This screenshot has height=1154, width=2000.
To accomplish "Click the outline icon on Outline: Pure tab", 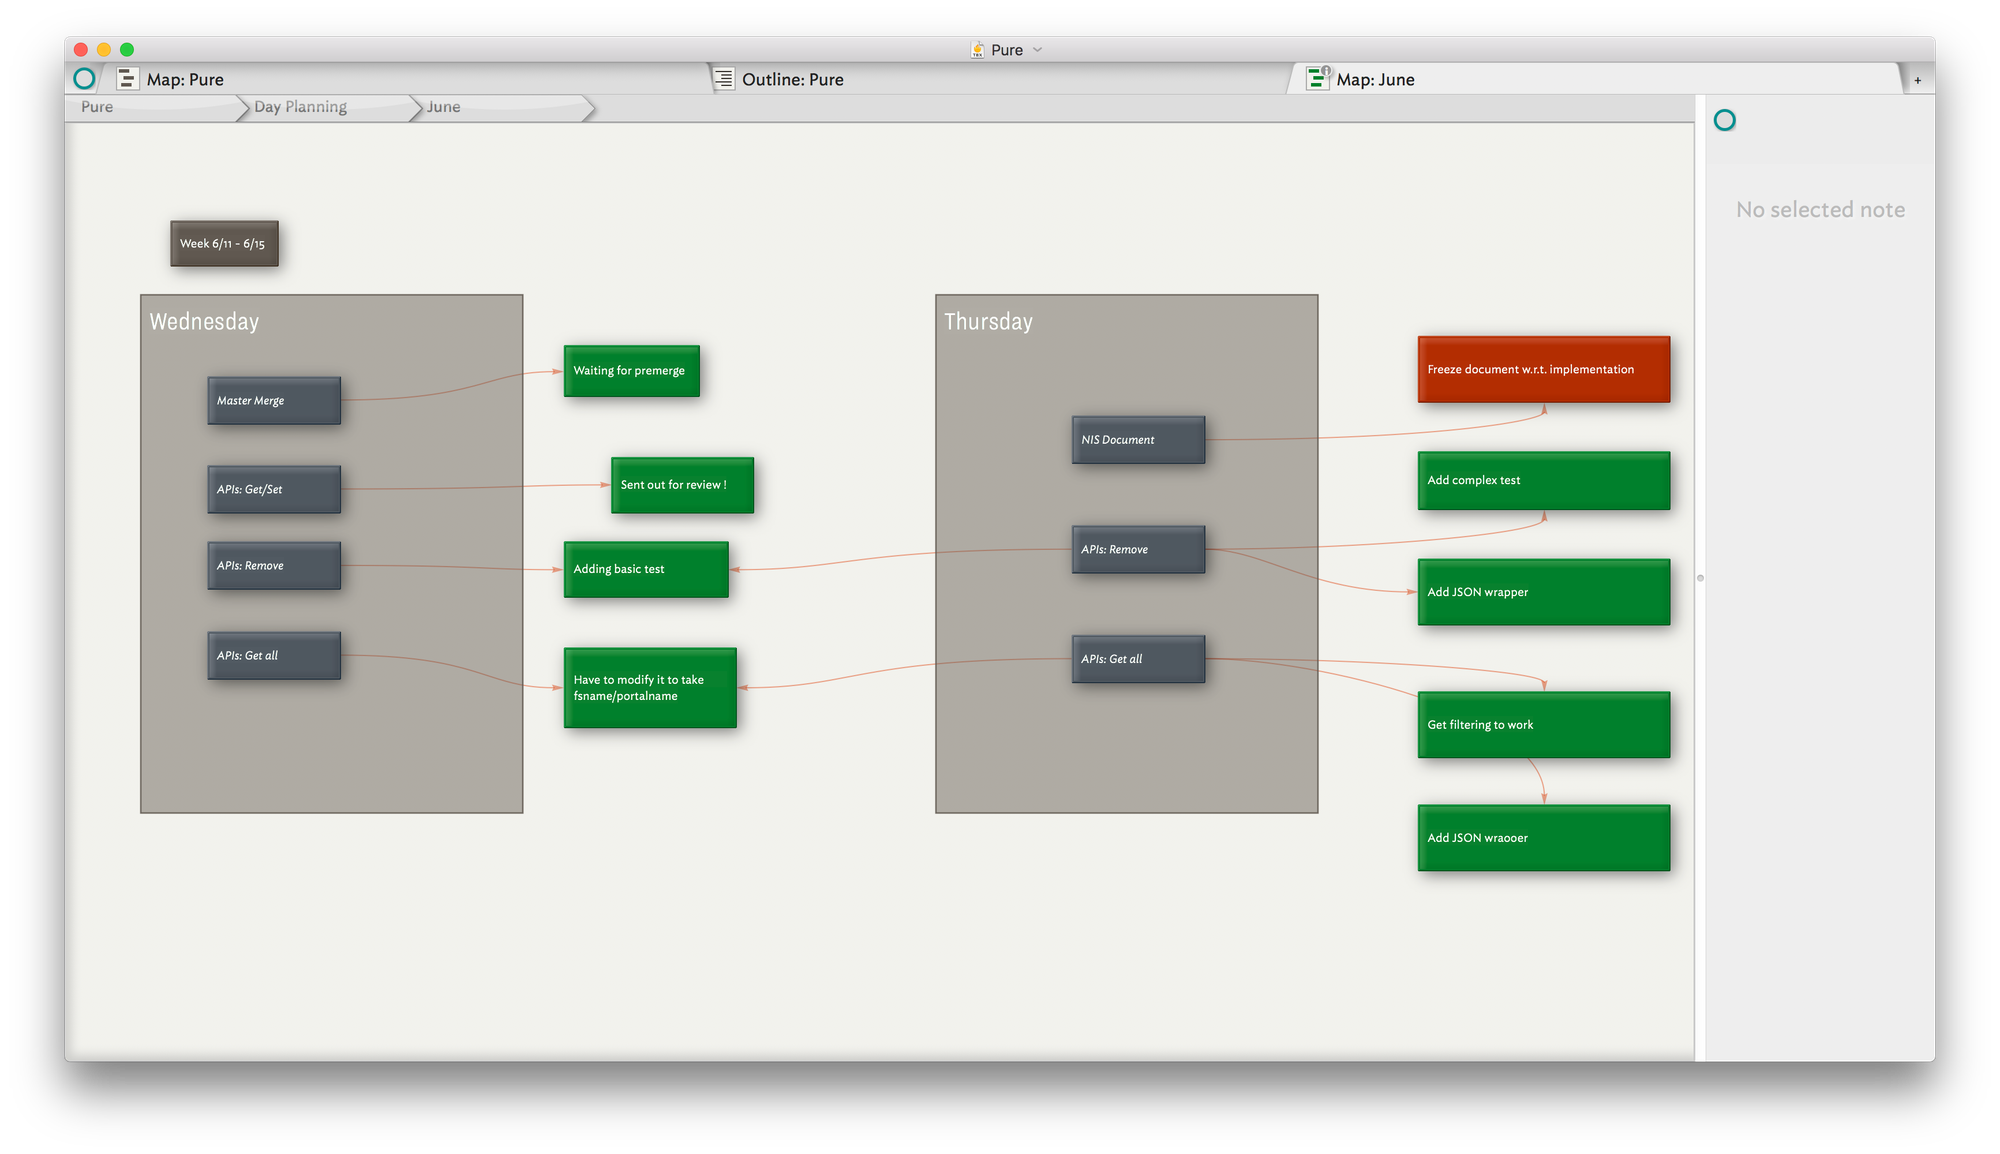I will click(724, 79).
